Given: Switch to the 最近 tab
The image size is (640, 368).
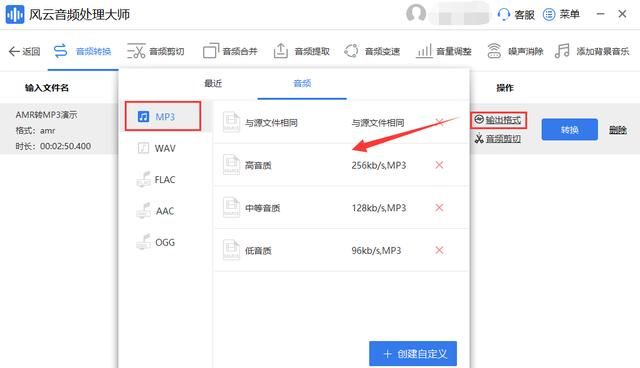Looking at the screenshot, I should tap(213, 84).
